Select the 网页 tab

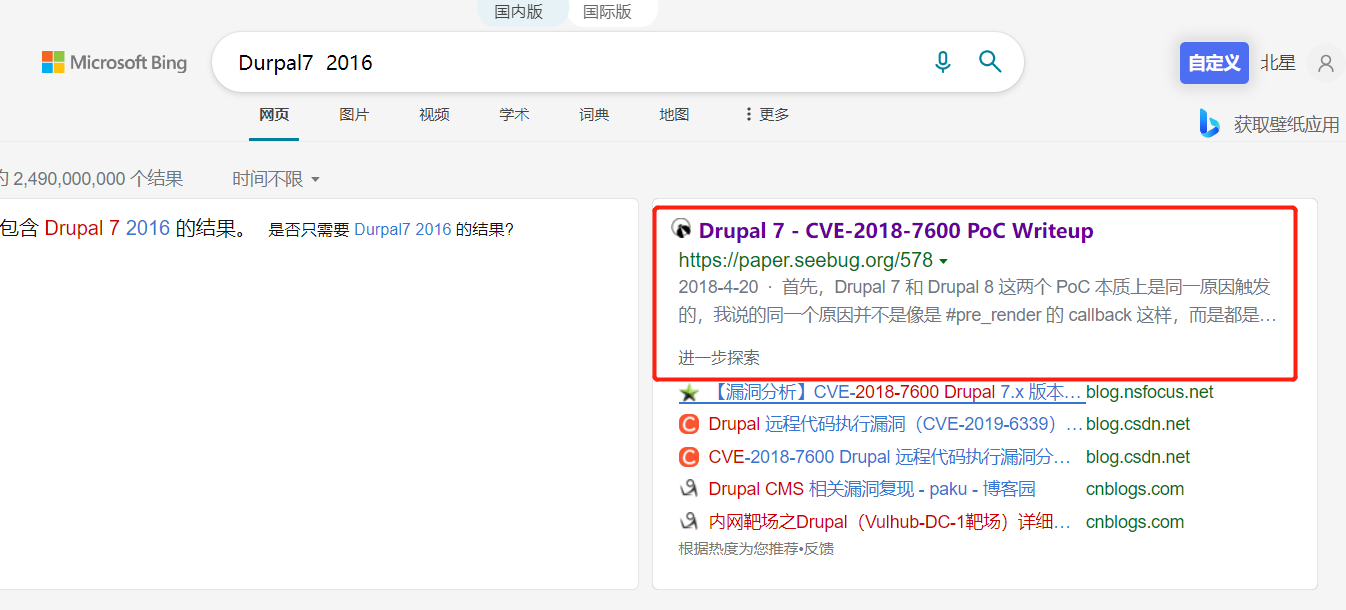click(274, 115)
